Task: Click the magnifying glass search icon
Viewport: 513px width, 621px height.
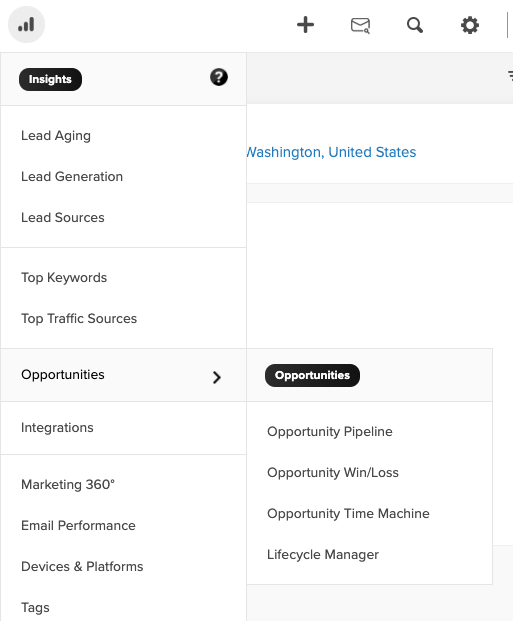Action: pos(415,25)
